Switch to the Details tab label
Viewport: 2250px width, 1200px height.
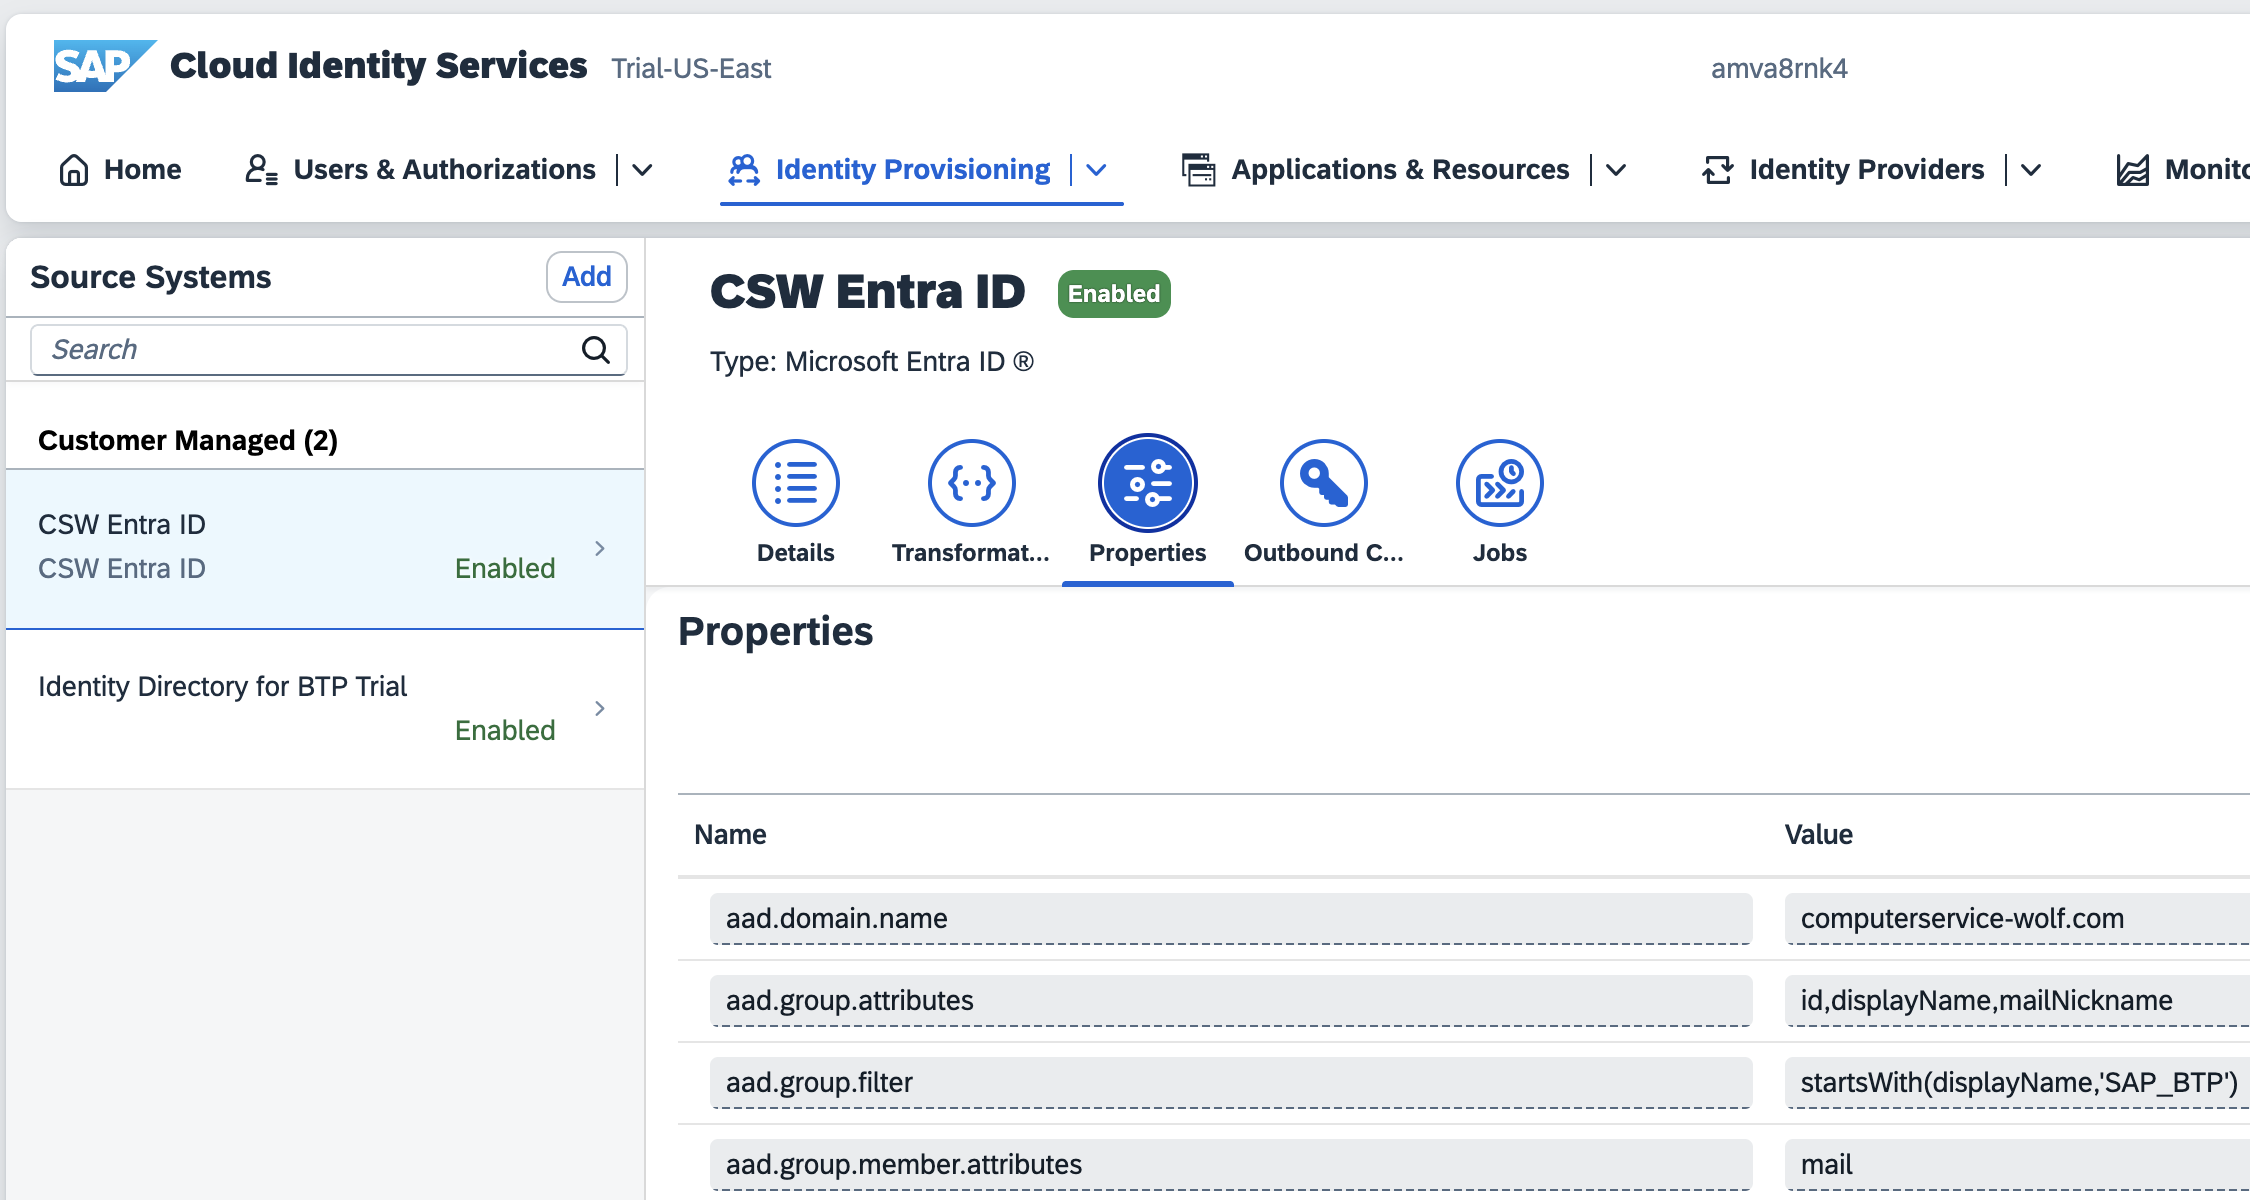coord(796,553)
